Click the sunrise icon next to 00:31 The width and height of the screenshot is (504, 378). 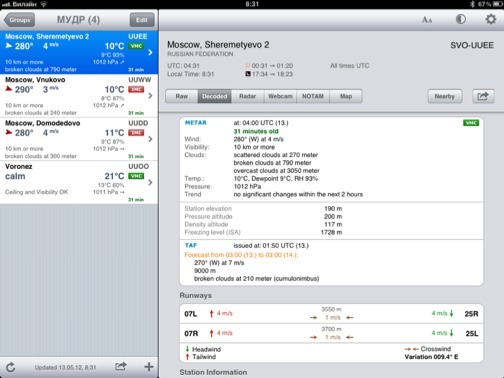click(248, 66)
